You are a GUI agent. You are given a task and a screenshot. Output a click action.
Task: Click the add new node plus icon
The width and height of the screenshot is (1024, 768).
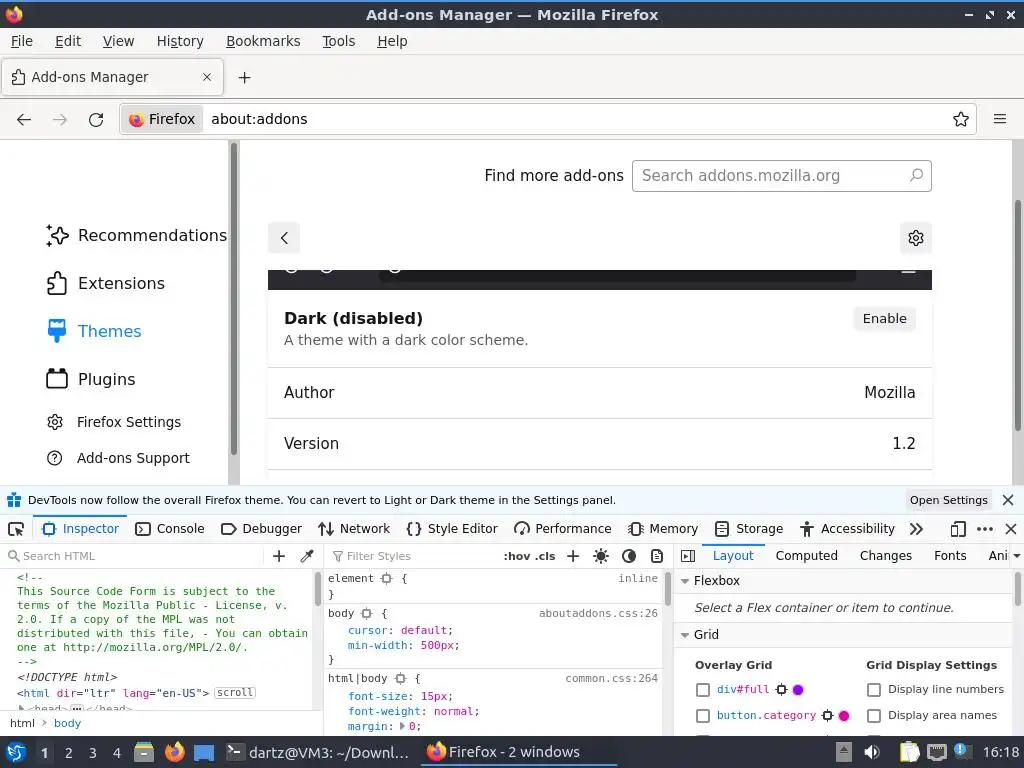pos(279,556)
